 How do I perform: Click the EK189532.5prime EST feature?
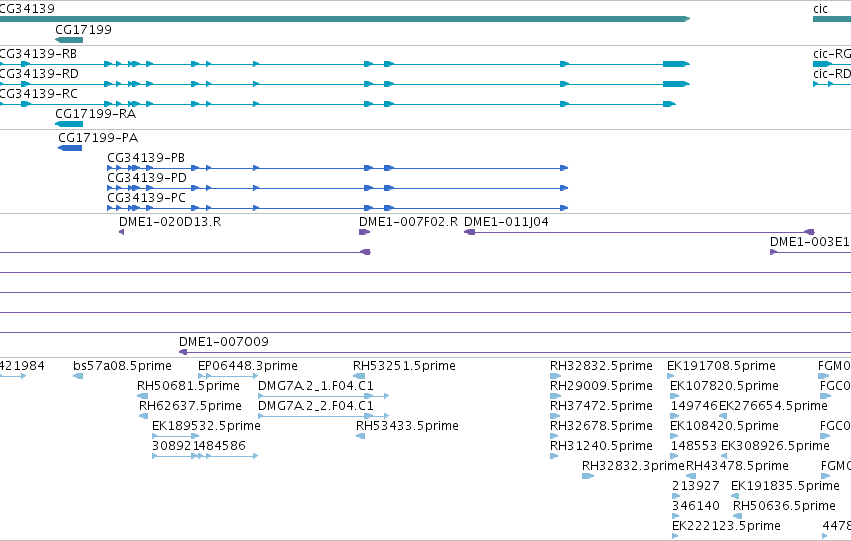point(175,436)
